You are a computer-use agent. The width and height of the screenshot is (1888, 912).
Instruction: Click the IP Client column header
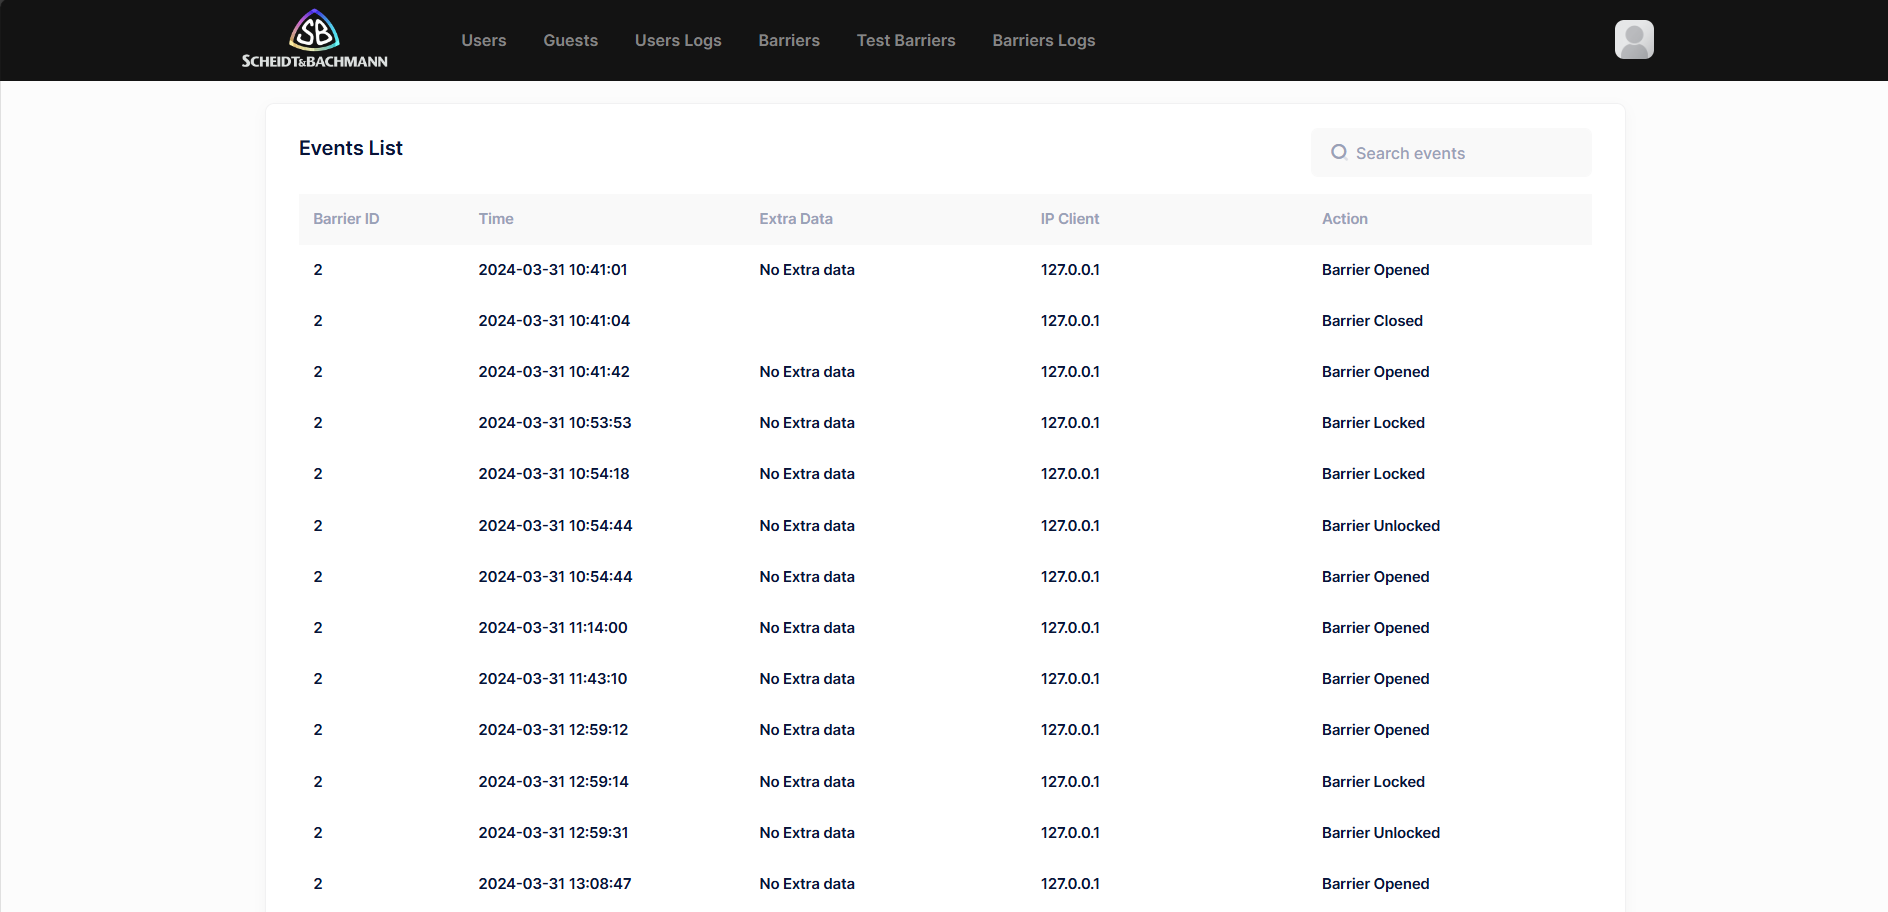pyautogui.click(x=1070, y=219)
